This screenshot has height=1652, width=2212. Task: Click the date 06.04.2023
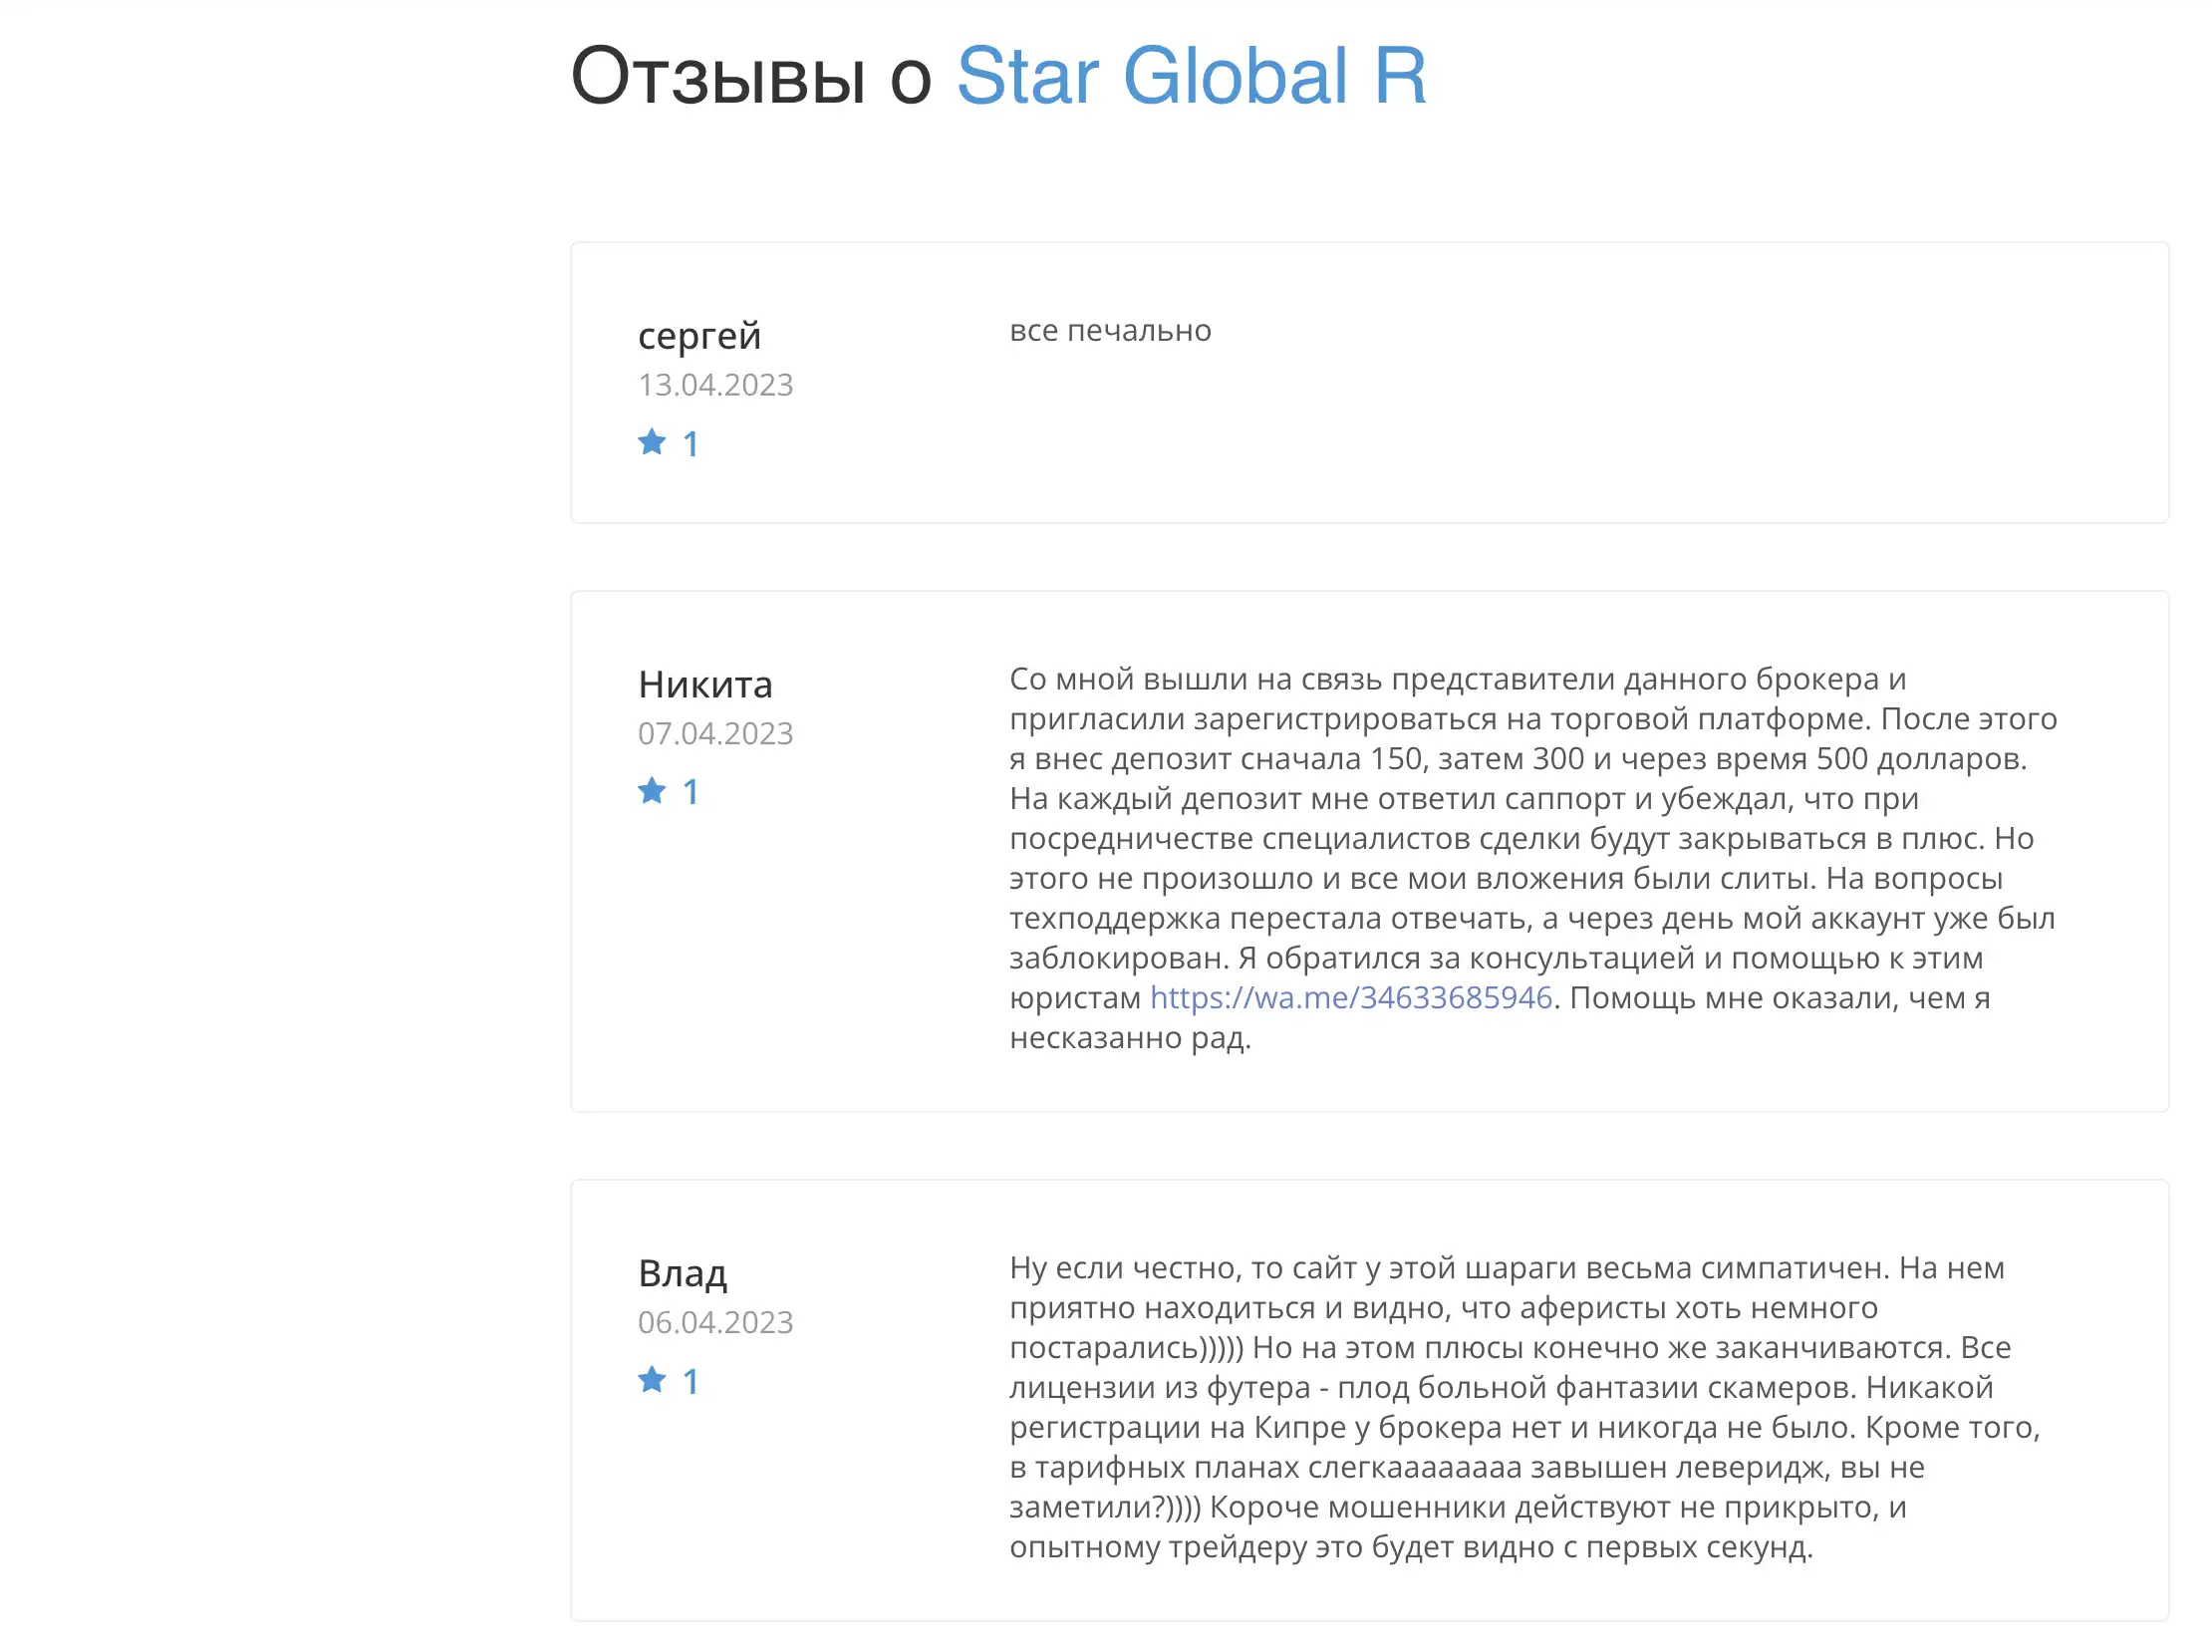click(x=716, y=1323)
